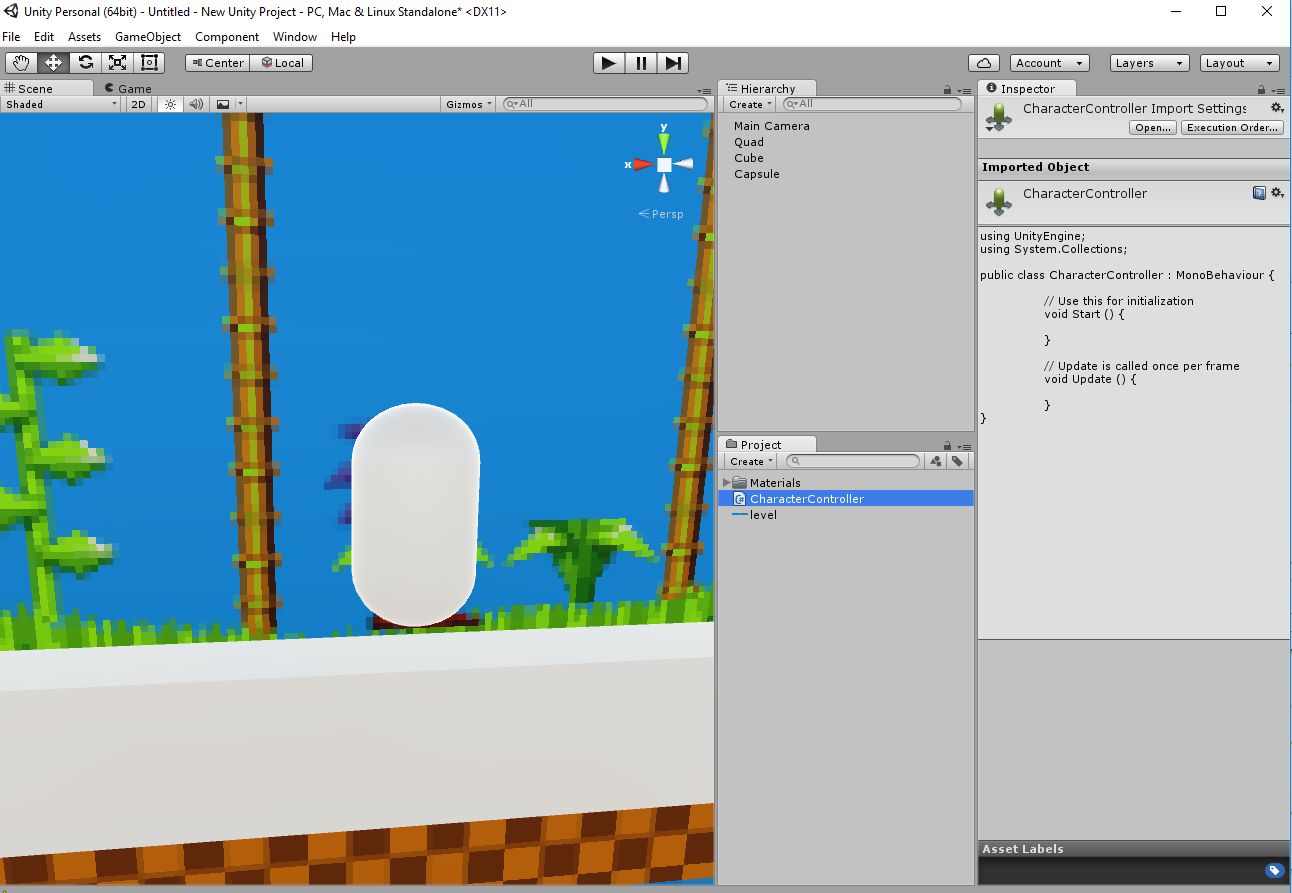This screenshot has height=893, width=1292.
Task: Open Hierarchy panel options menu icon
Action: point(964,90)
